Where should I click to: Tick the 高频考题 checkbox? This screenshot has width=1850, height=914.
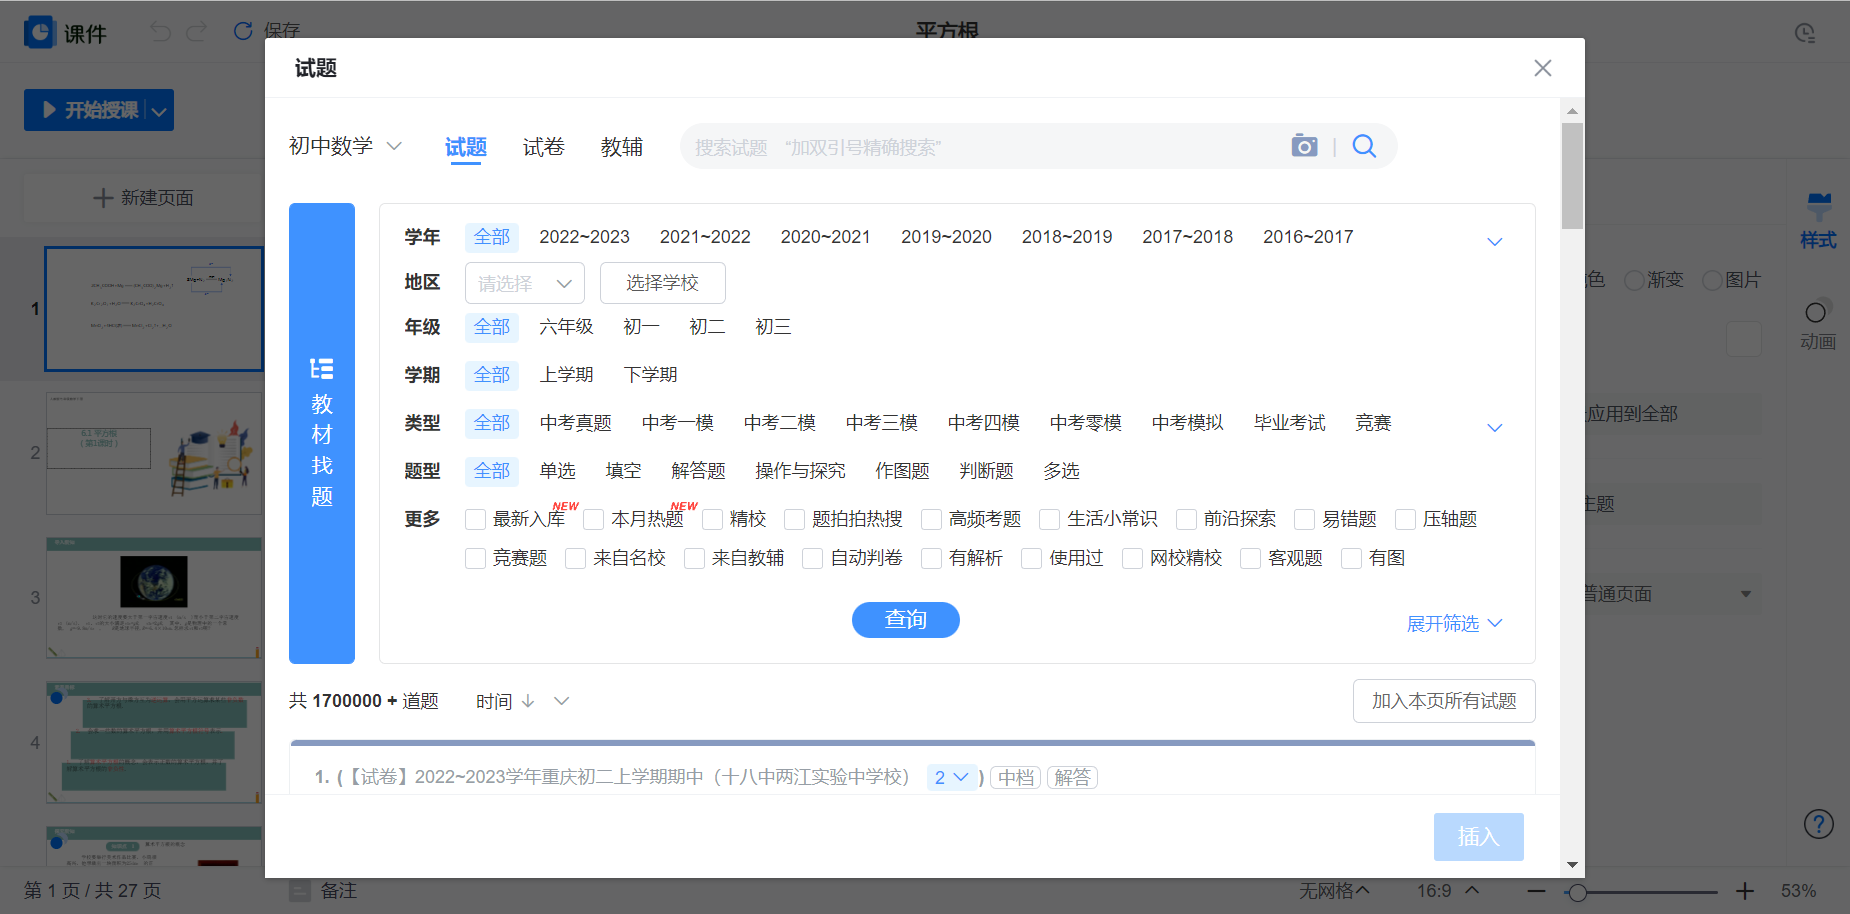(932, 519)
